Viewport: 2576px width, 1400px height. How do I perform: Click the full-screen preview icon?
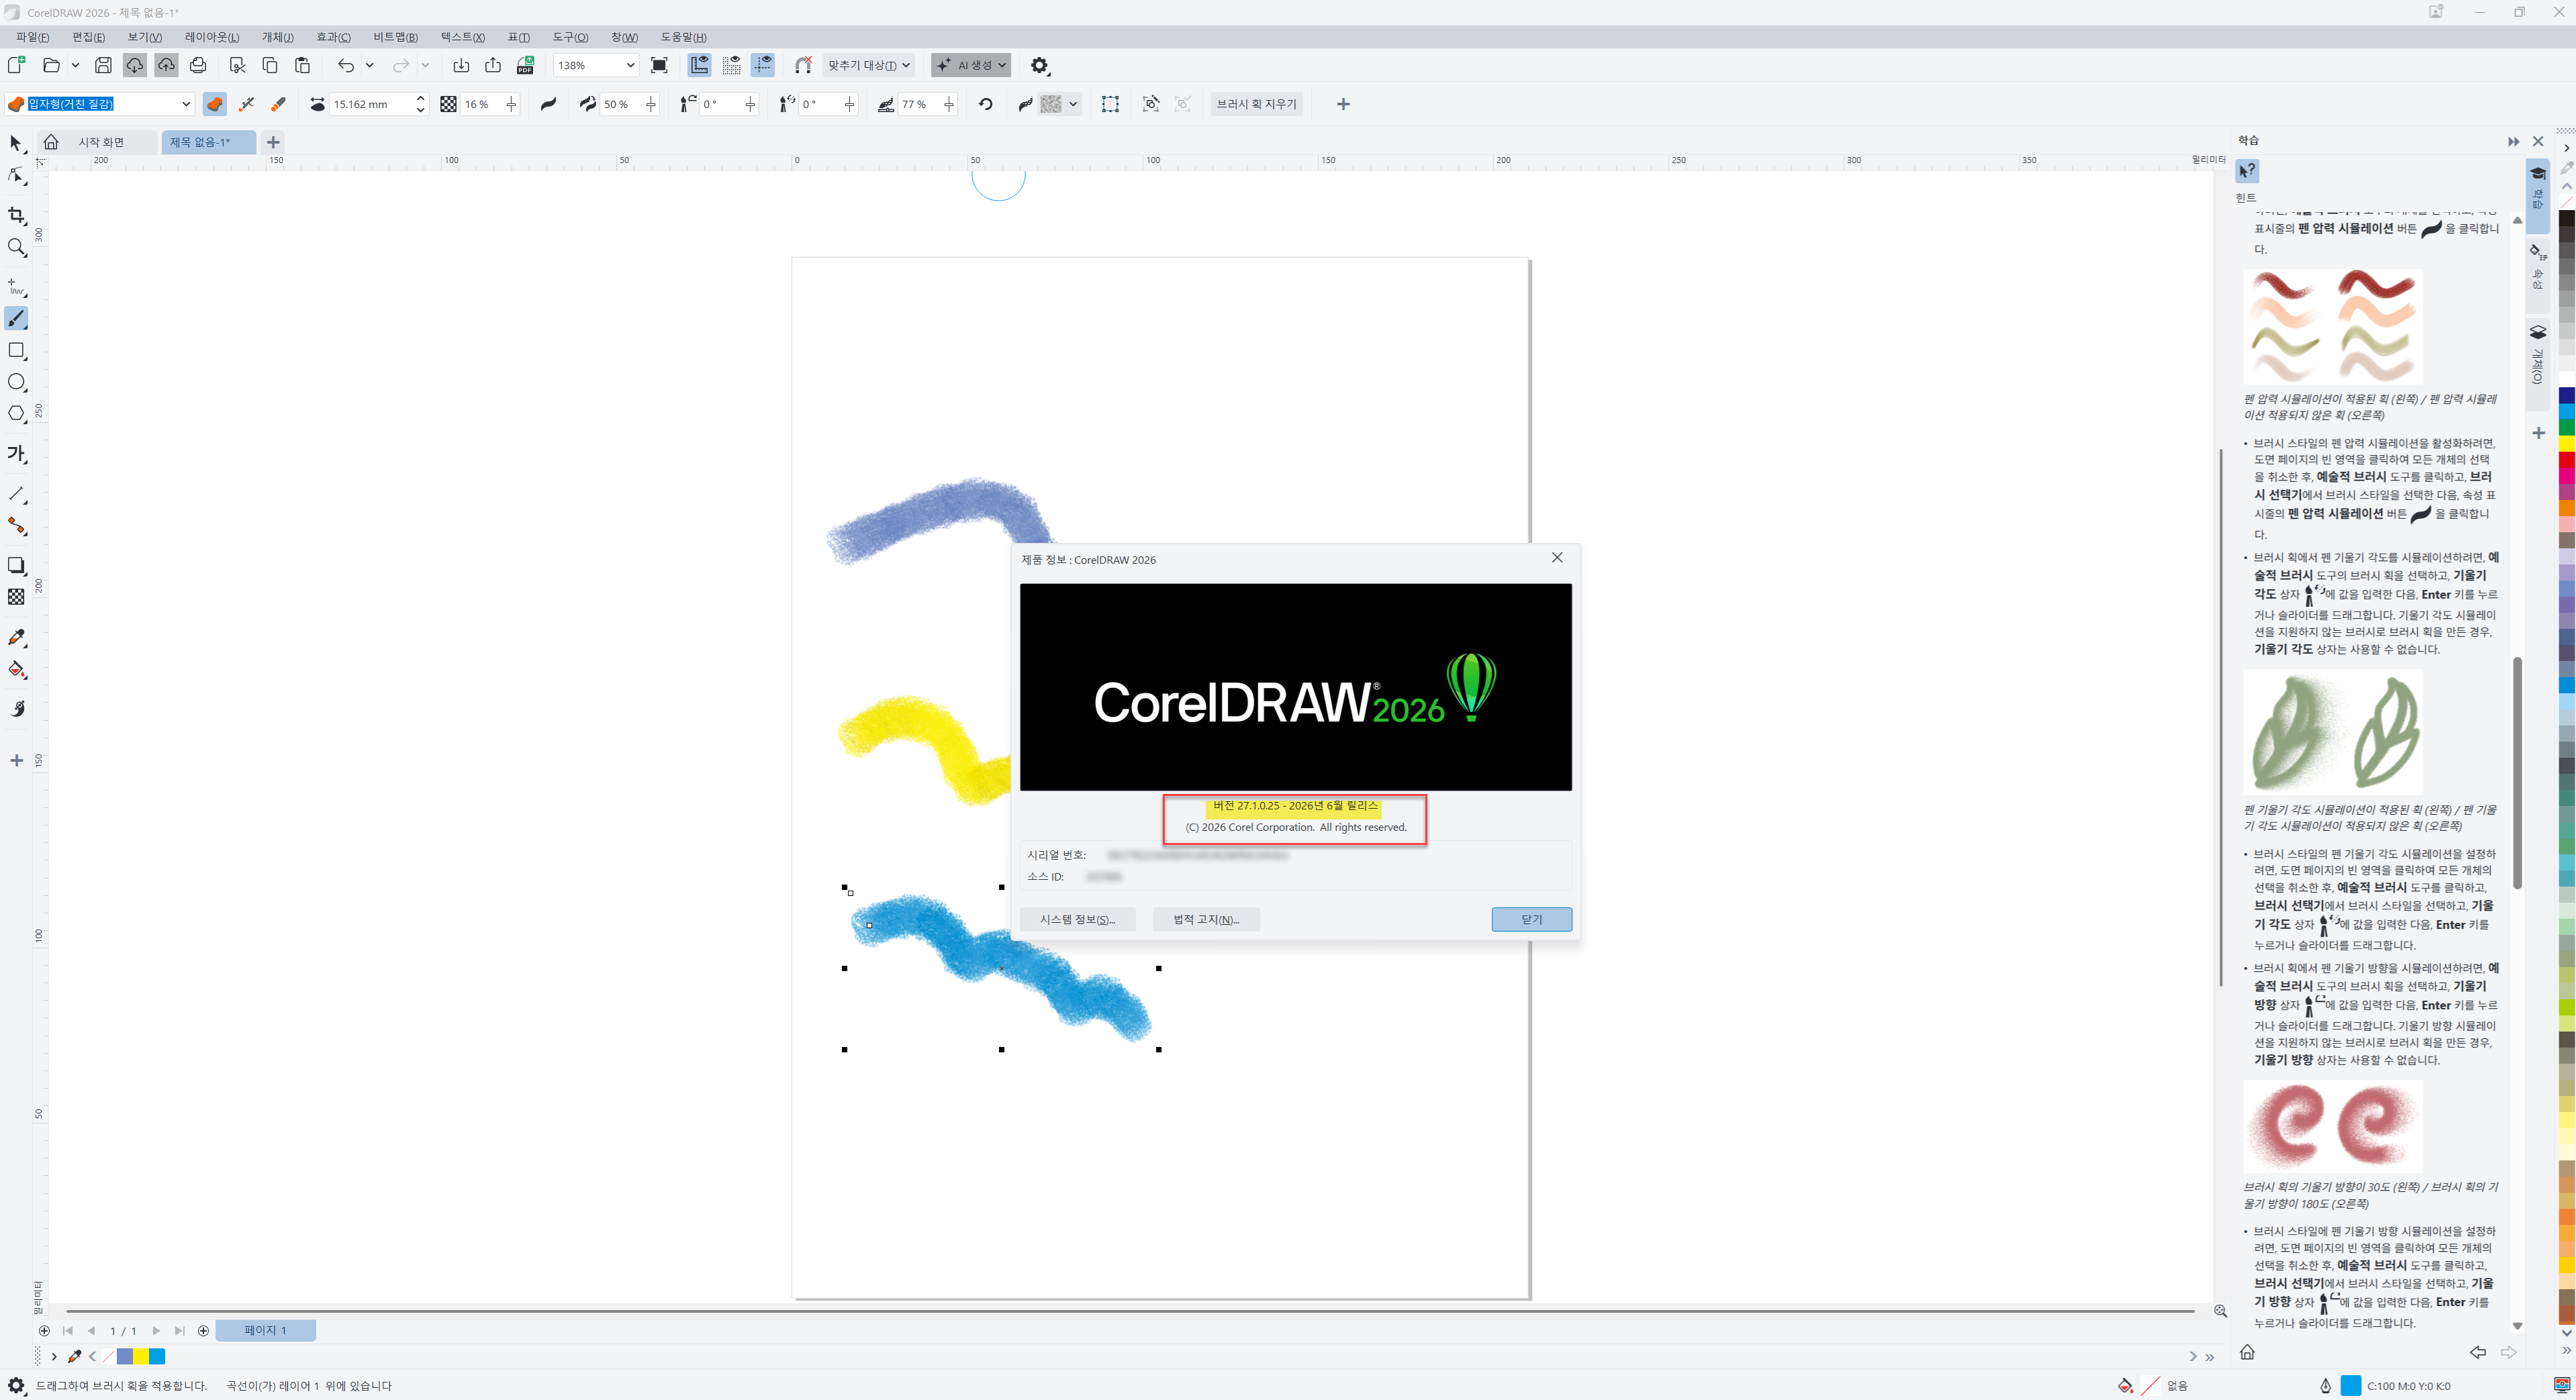[x=659, y=65]
